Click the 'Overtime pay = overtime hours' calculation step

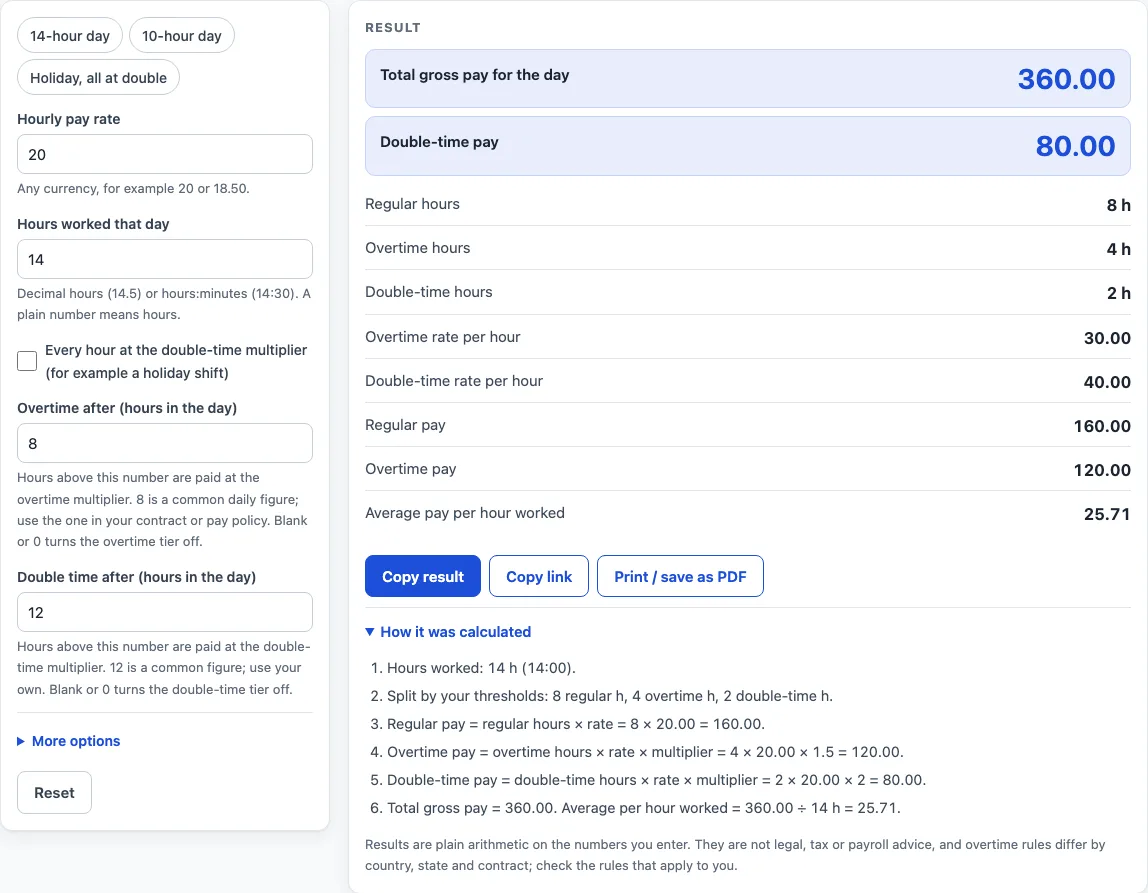point(645,752)
